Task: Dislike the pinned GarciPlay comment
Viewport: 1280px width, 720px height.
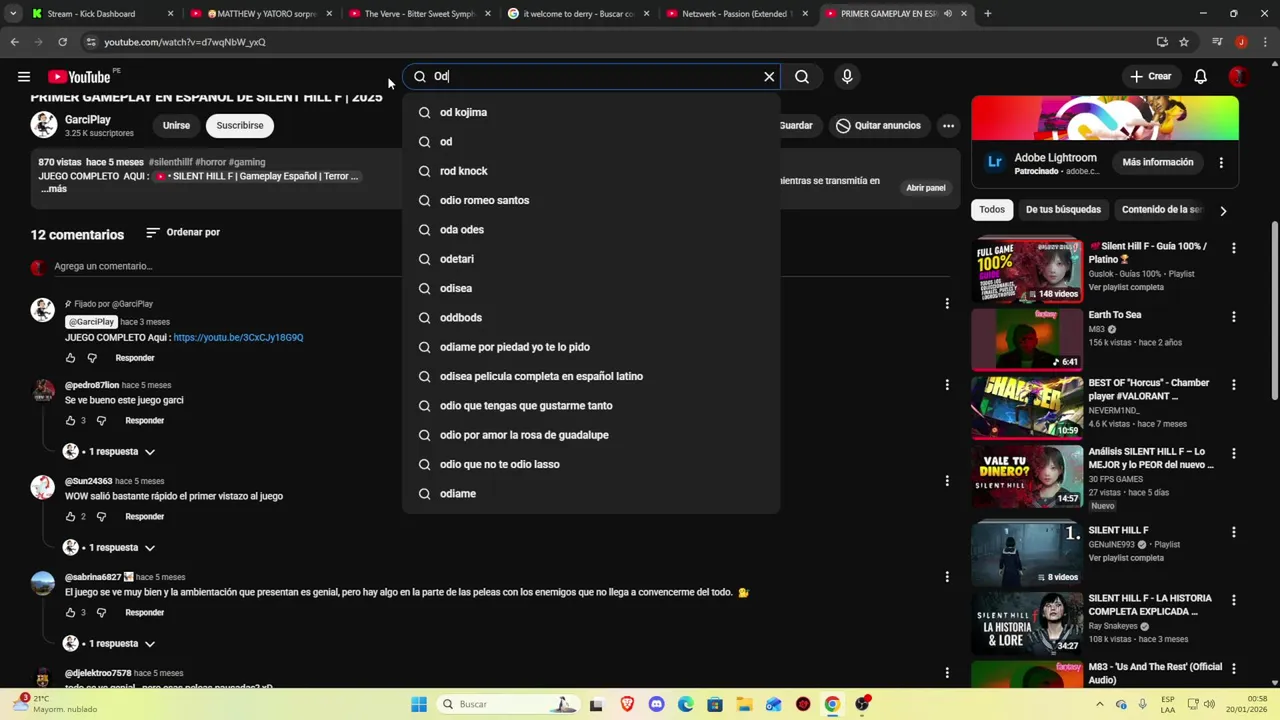Action: point(92,358)
